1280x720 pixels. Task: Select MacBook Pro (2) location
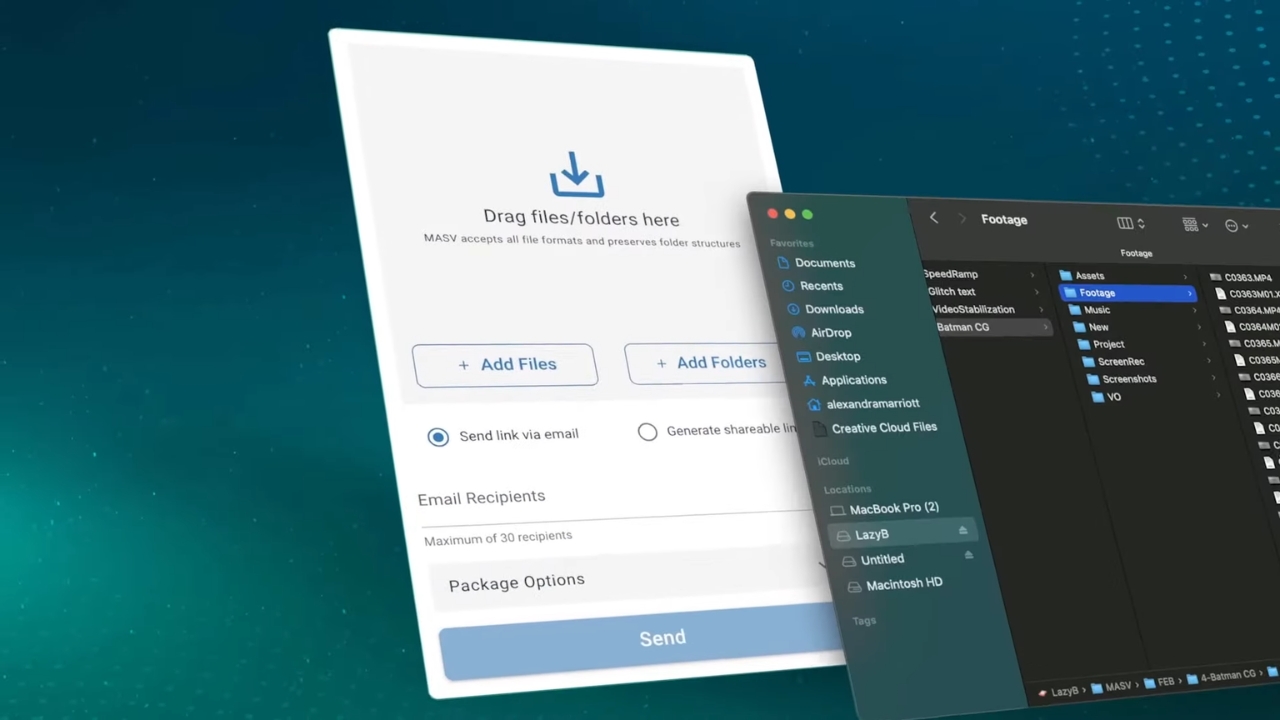[x=885, y=509]
